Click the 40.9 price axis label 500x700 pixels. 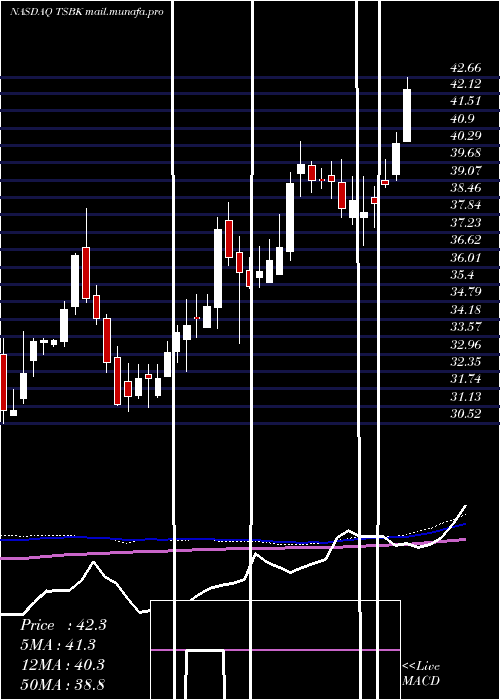tap(463, 118)
